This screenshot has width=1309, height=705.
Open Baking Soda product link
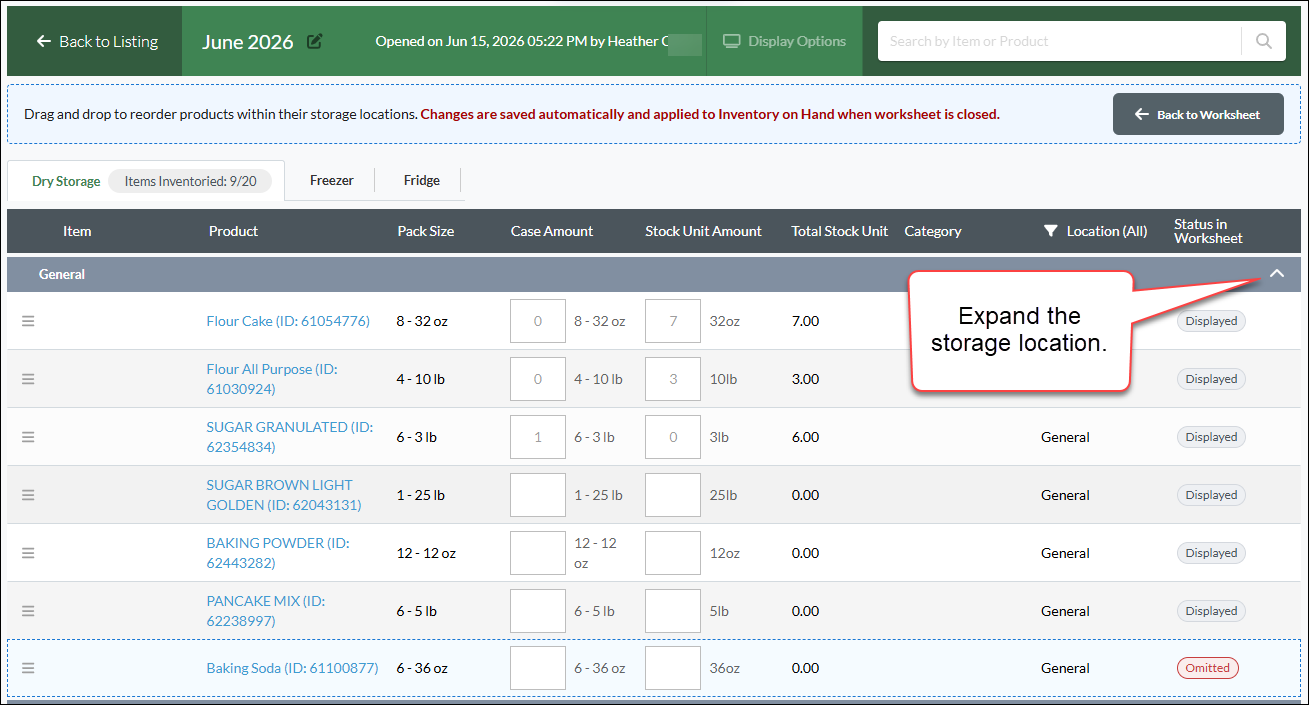point(292,668)
